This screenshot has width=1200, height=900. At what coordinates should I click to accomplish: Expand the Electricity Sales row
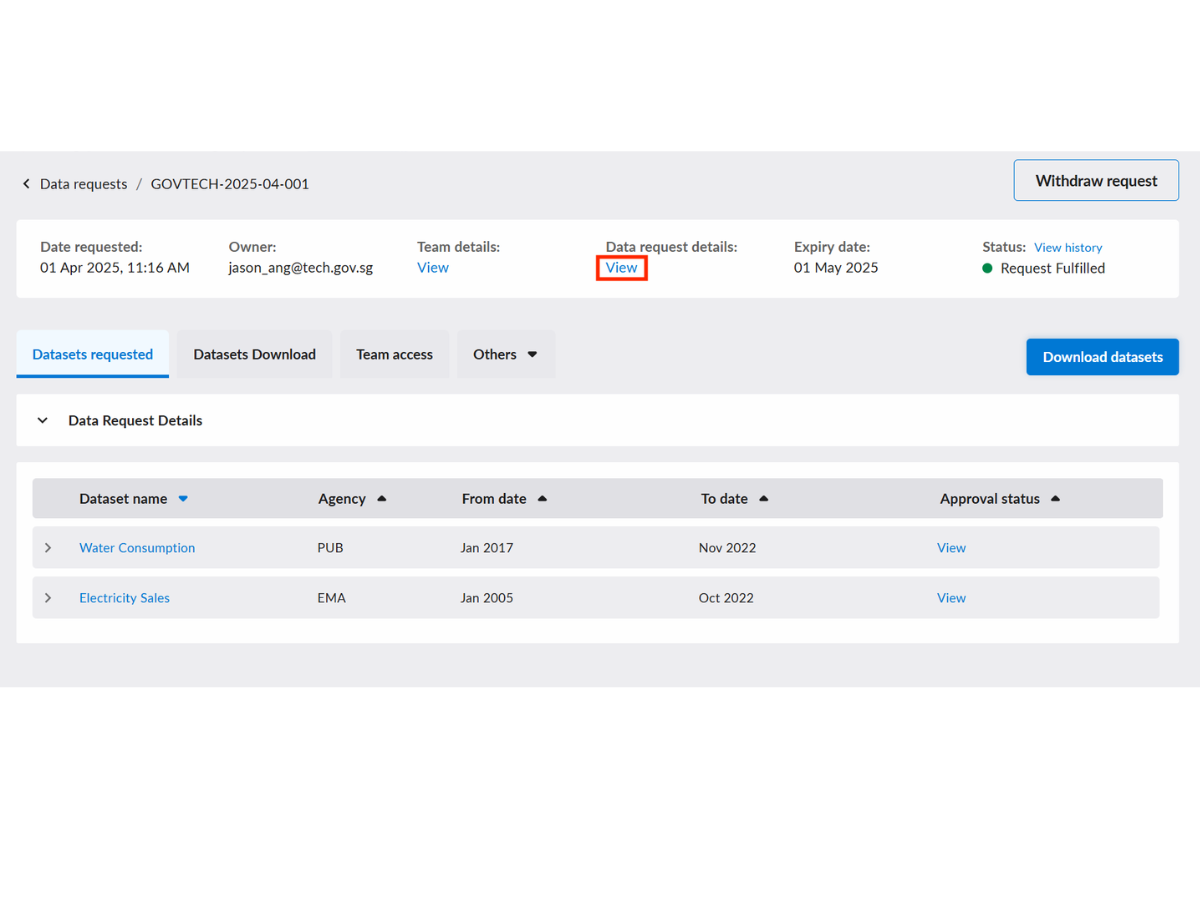[48, 598]
